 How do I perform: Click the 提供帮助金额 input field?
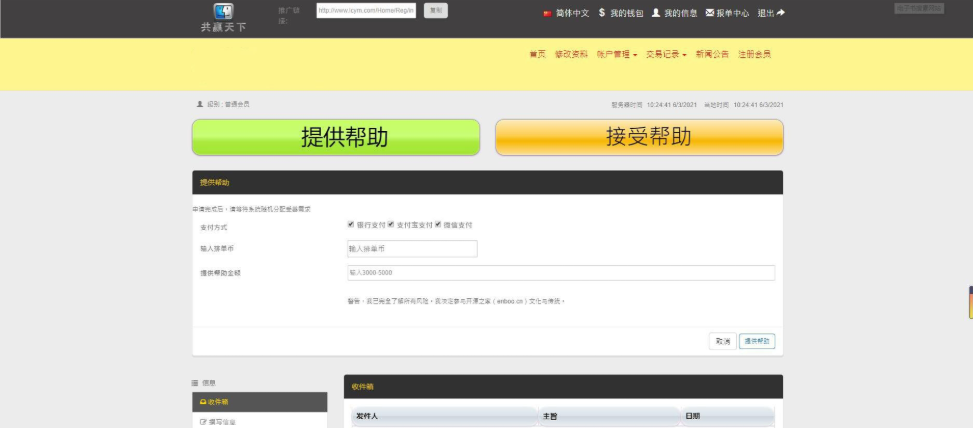point(559,273)
